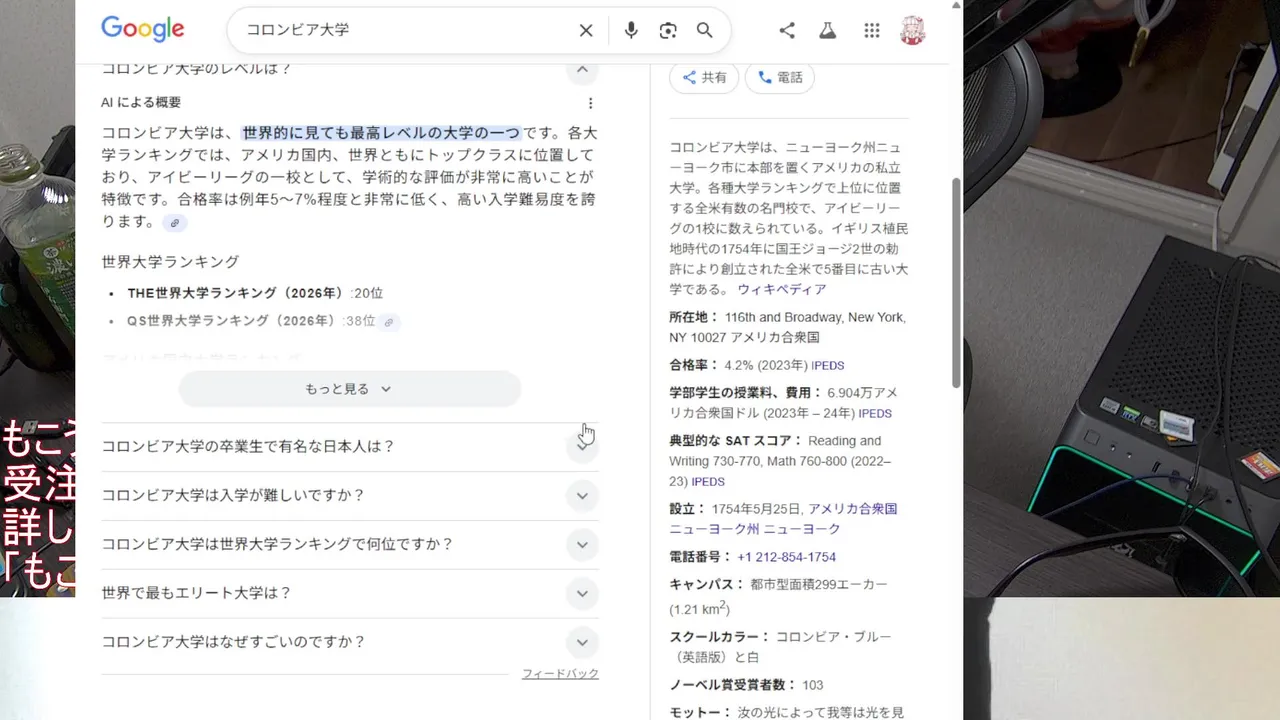Open the account profile avatar
Image resolution: width=1280 pixels, height=720 pixels.
pos(913,31)
